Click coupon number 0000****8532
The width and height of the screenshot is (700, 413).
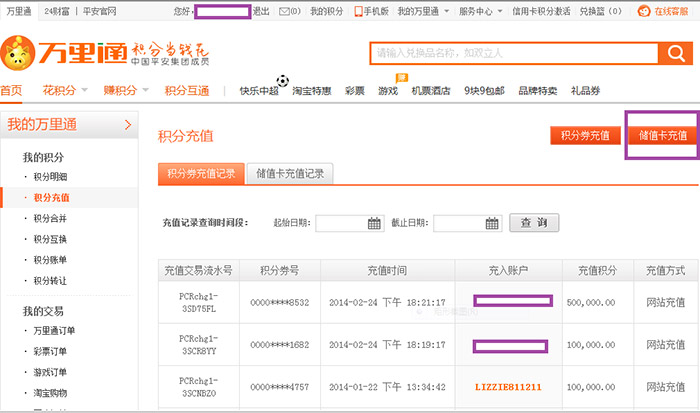[279, 302]
